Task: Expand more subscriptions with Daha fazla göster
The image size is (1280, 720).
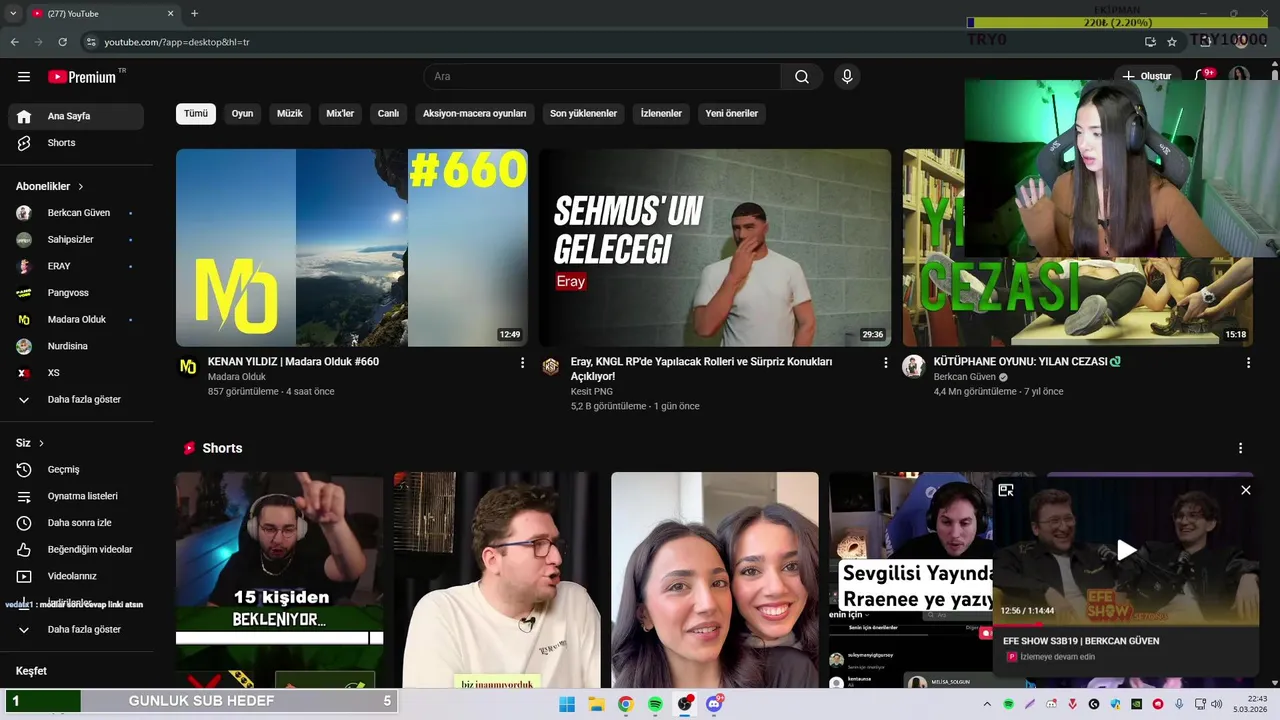Action: tap(76, 400)
